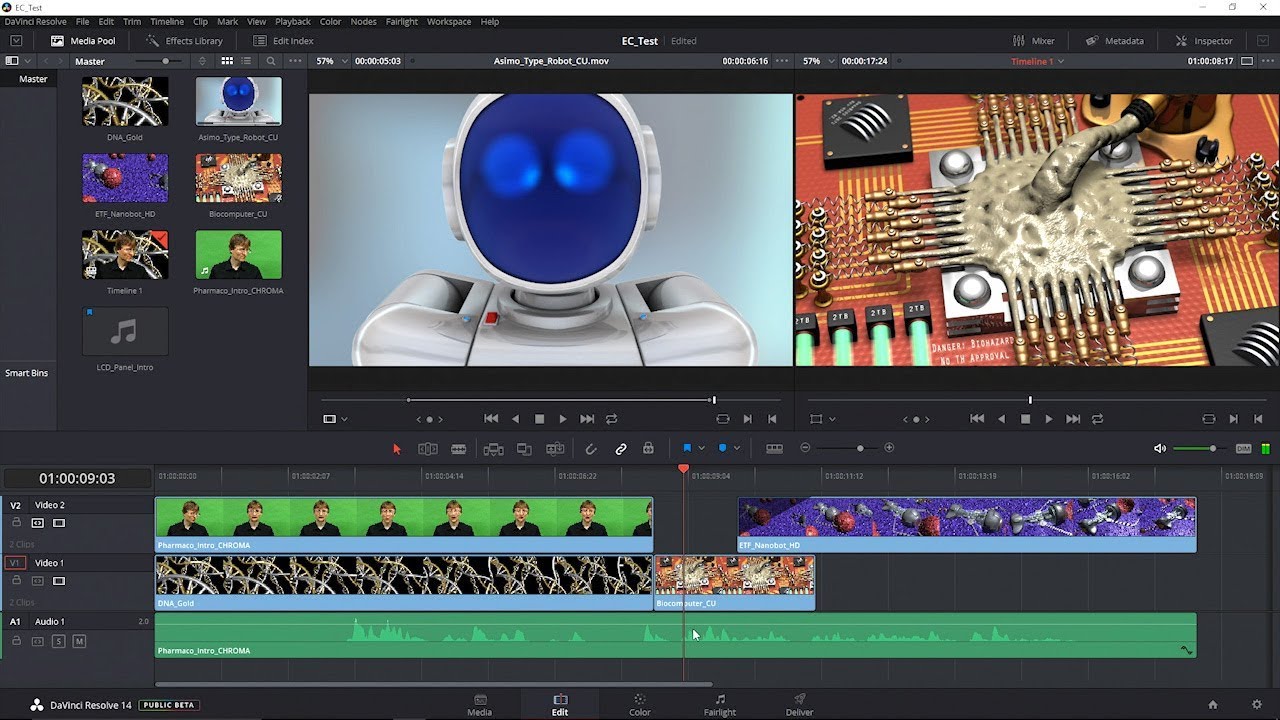Open the Inspector panel
The width and height of the screenshot is (1280, 720).
[x=1203, y=41]
